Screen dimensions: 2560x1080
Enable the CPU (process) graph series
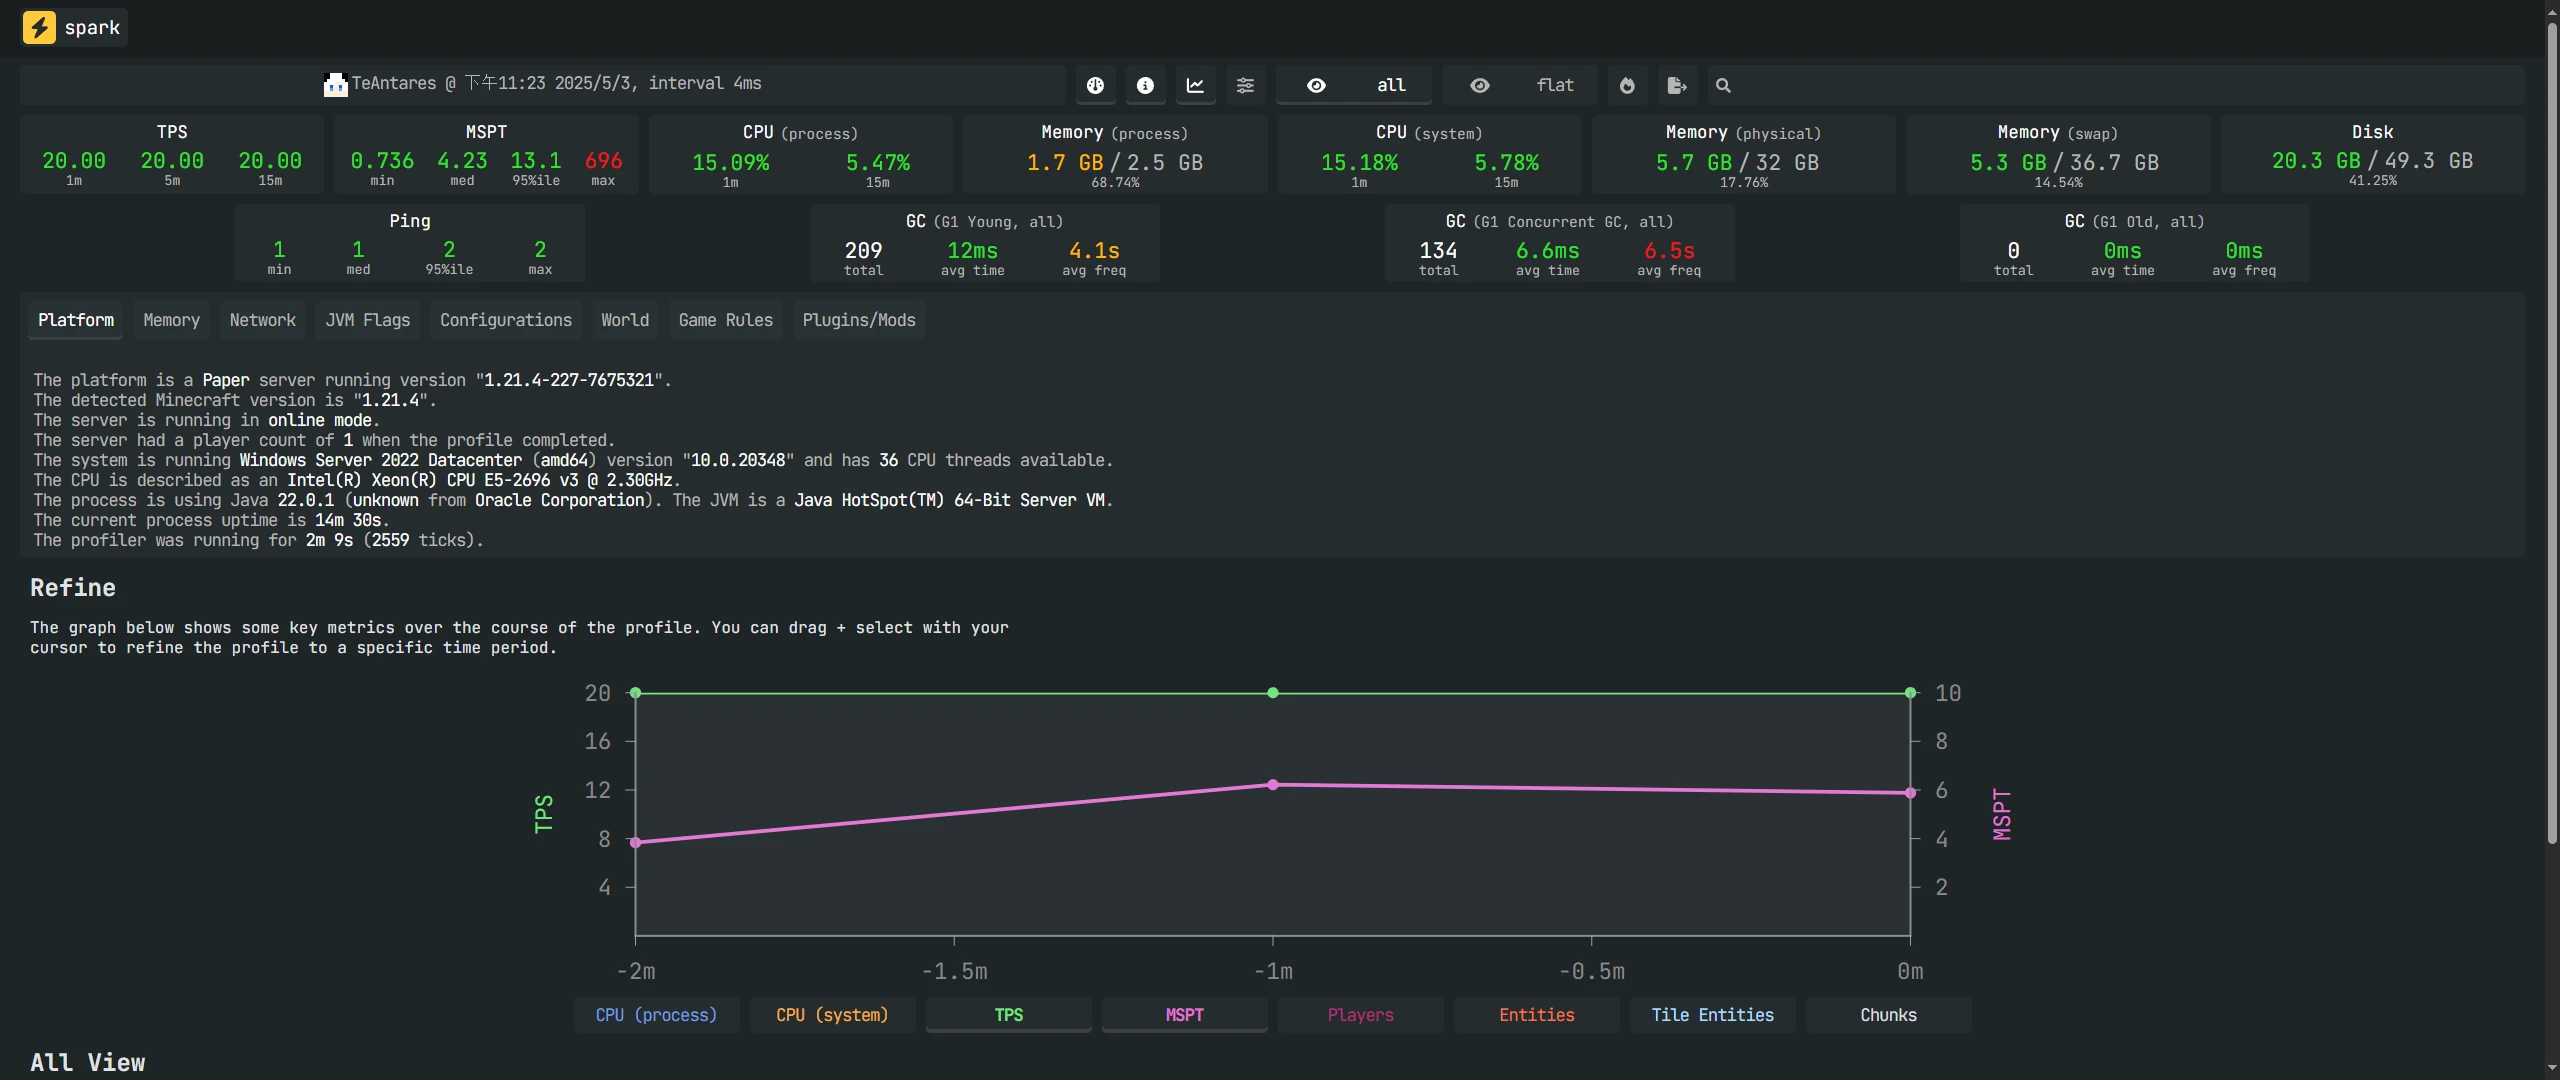[656, 1015]
